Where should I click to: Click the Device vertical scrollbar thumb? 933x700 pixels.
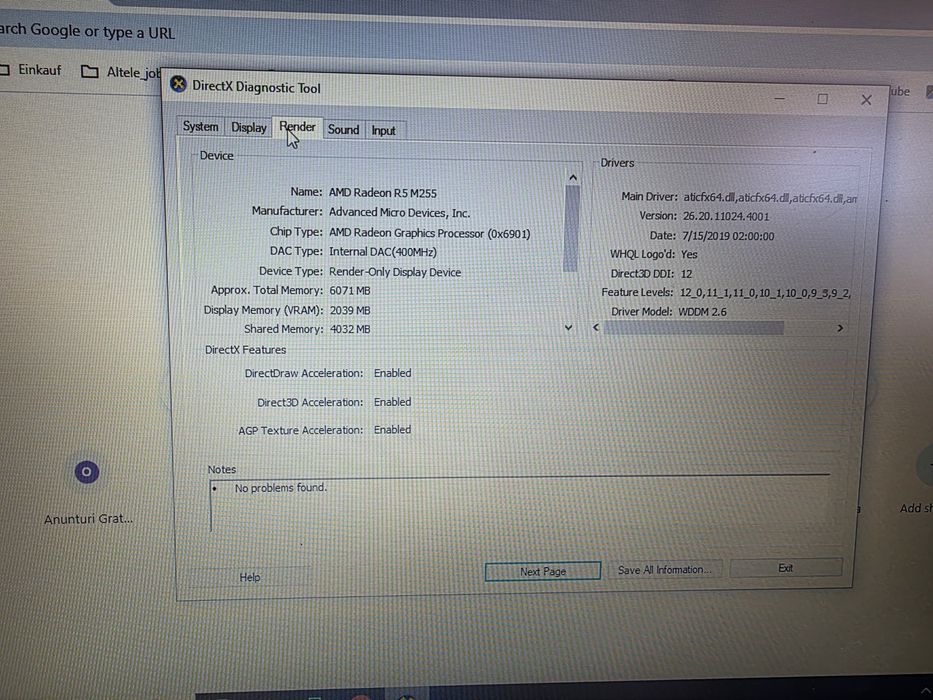(x=571, y=229)
